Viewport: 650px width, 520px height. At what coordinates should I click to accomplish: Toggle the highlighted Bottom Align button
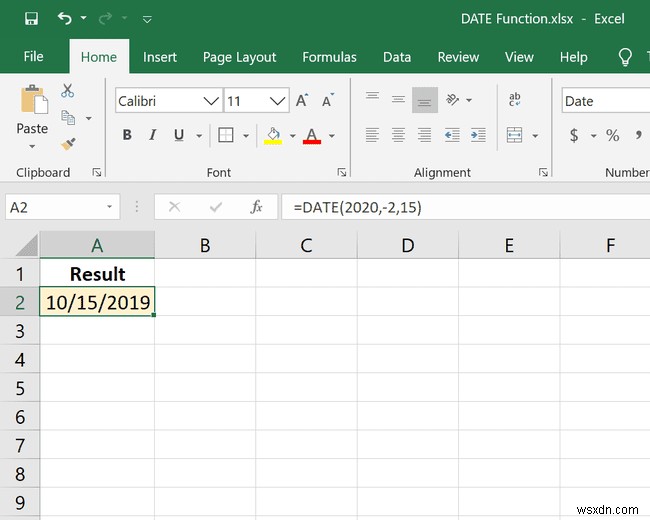[x=425, y=100]
